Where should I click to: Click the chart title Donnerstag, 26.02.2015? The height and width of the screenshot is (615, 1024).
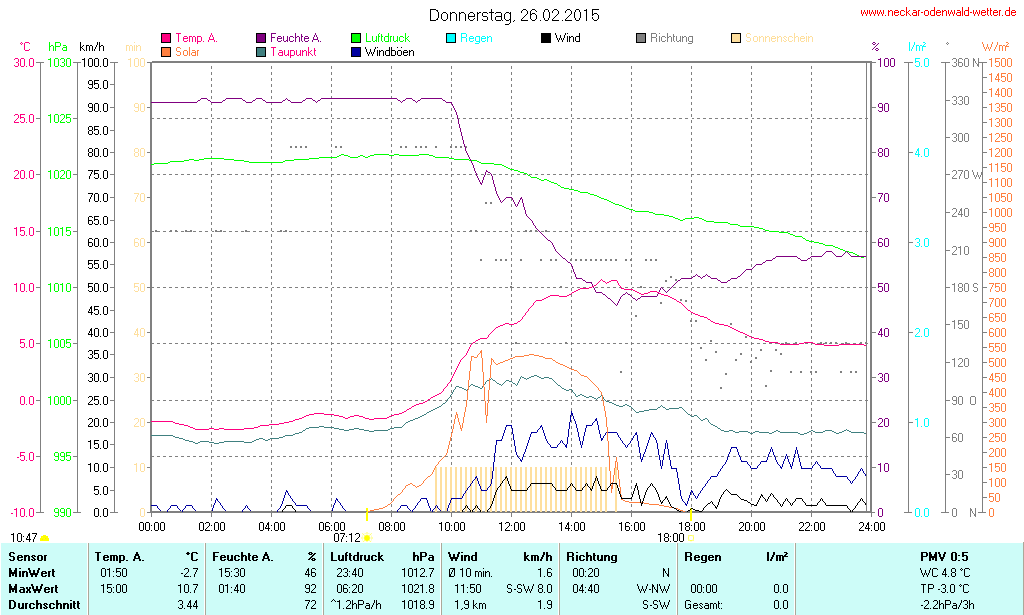[514, 15]
